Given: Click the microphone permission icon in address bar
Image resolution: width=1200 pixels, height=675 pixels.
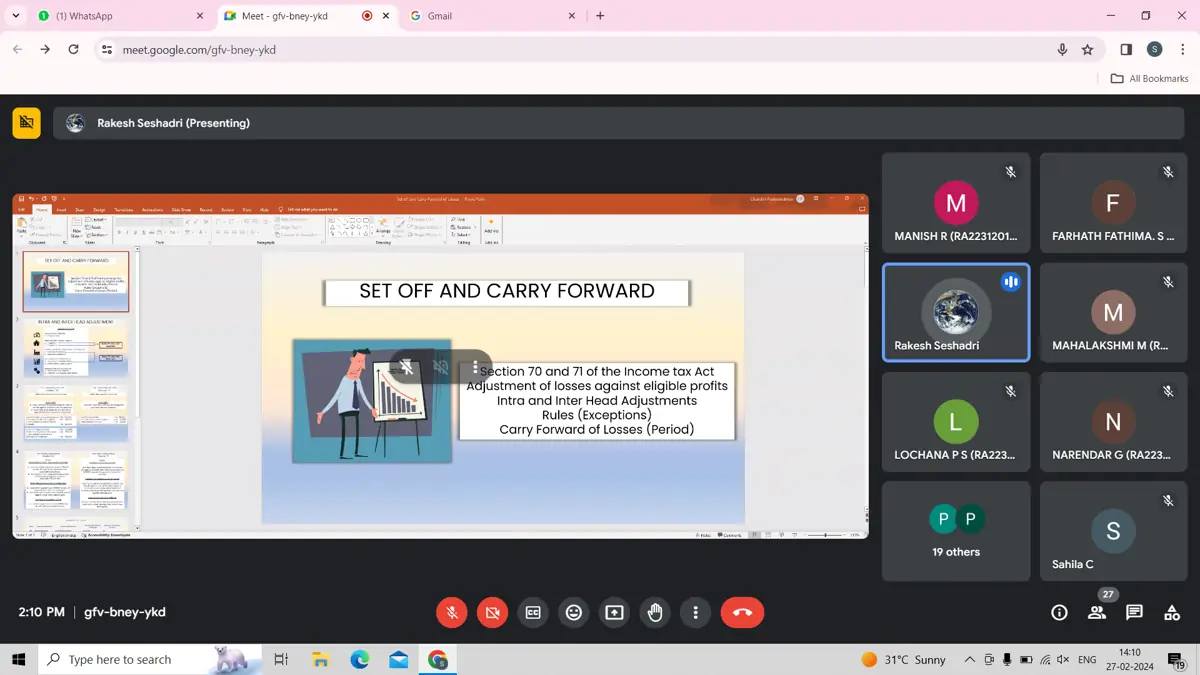Looking at the screenshot, I should click(x=1063, y=49).
